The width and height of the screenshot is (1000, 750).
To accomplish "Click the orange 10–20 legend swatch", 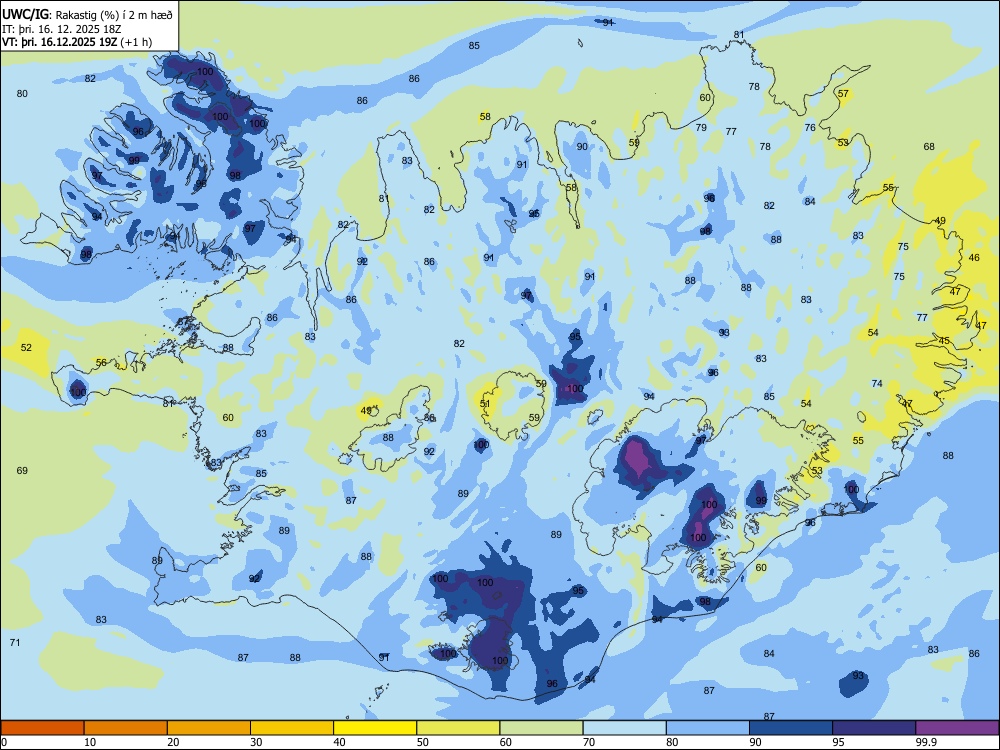I will click(x=126, y=728).
